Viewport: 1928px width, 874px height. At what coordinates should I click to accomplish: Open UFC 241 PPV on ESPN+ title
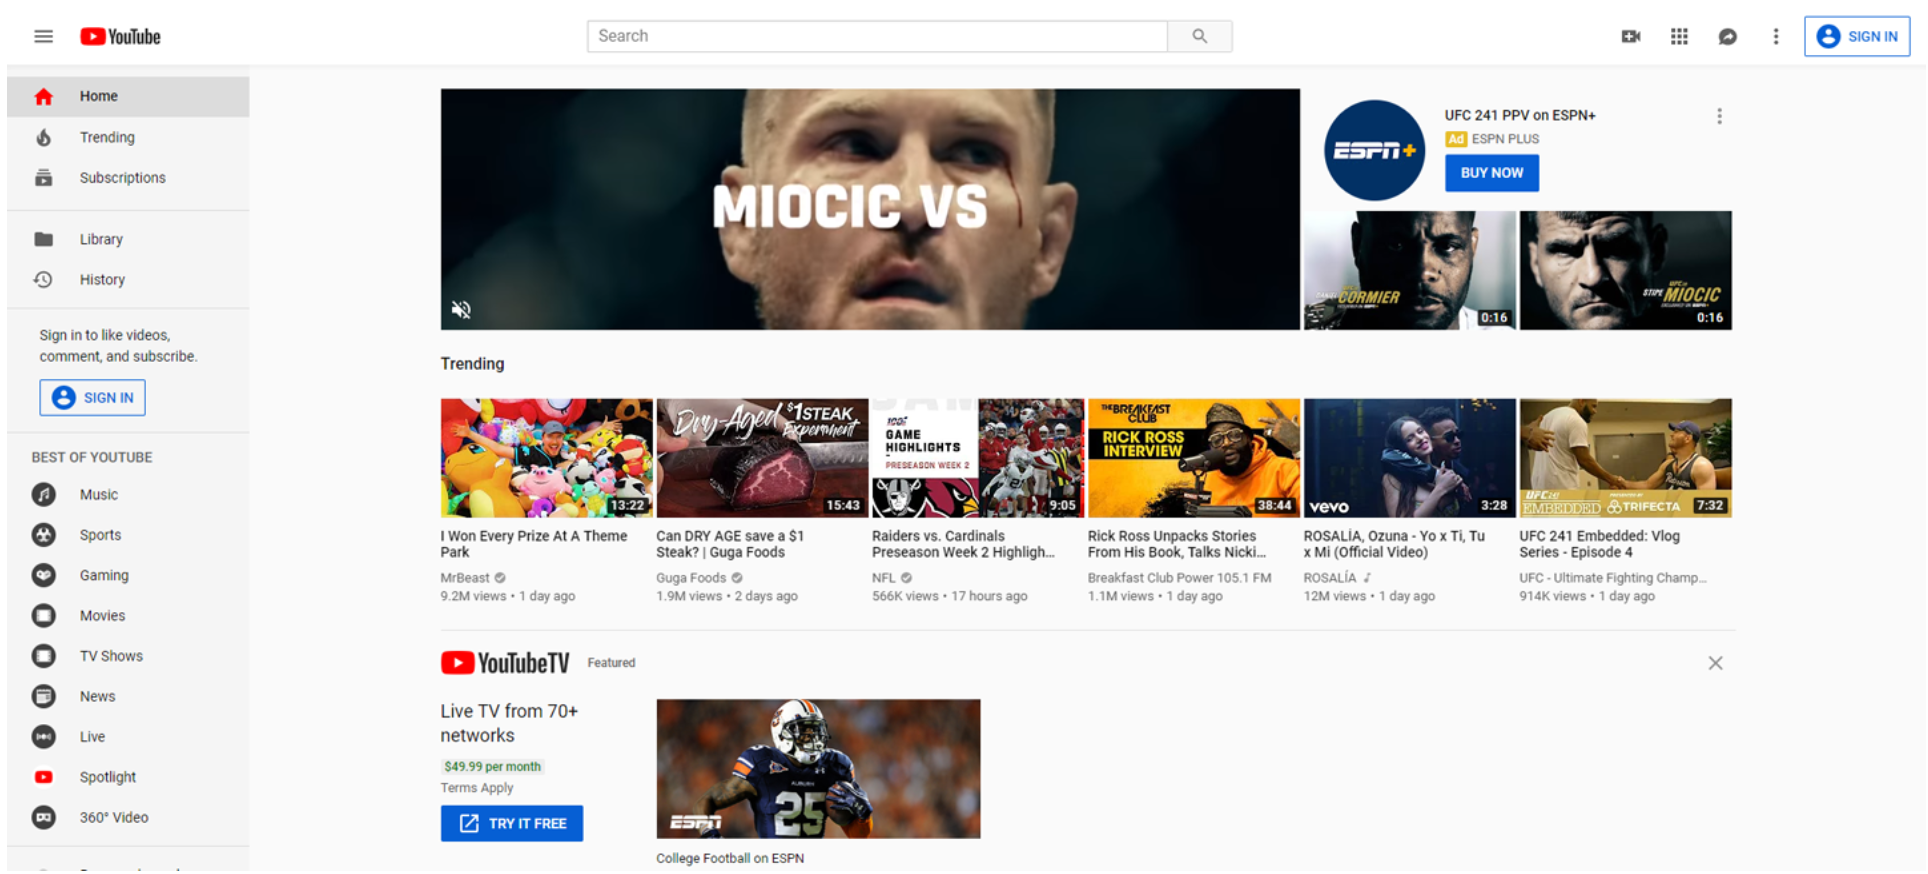(x=1520, y=115)
